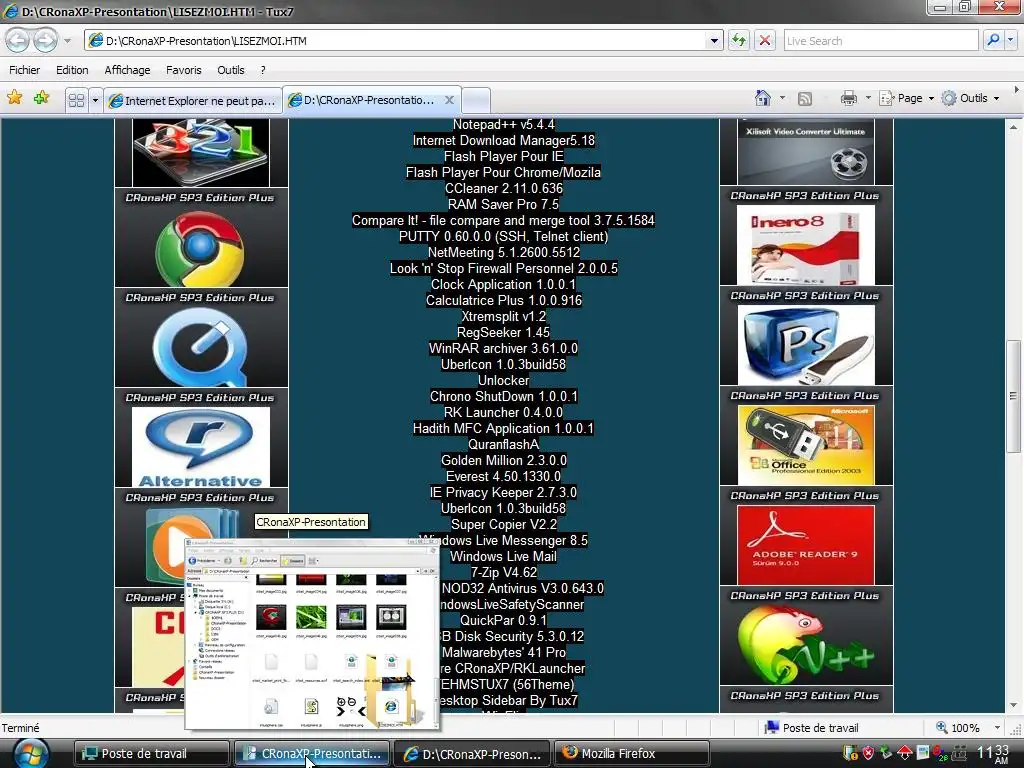Switch to 'Poste de travail' taskbar button
The height and width of the screenshot is (768, 1024).
click(152, 754)
